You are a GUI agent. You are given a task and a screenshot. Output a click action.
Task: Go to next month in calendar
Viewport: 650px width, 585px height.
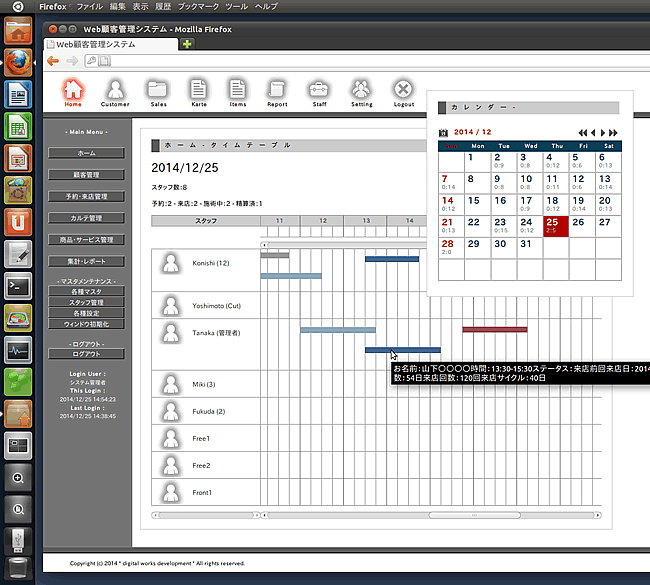[603, 133]
